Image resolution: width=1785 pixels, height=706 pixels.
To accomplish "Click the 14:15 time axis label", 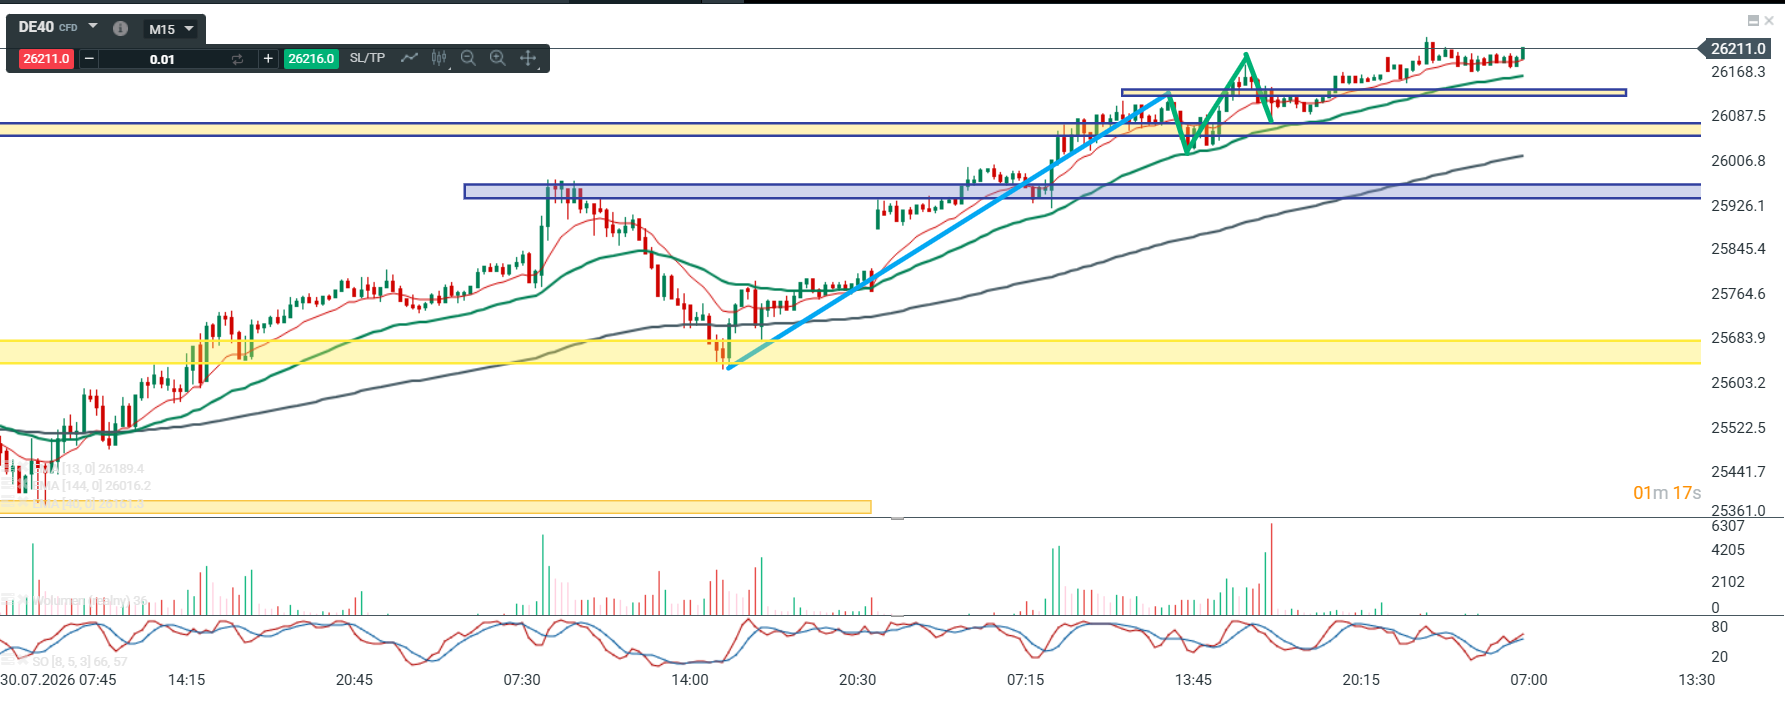I will coord(186,680).
